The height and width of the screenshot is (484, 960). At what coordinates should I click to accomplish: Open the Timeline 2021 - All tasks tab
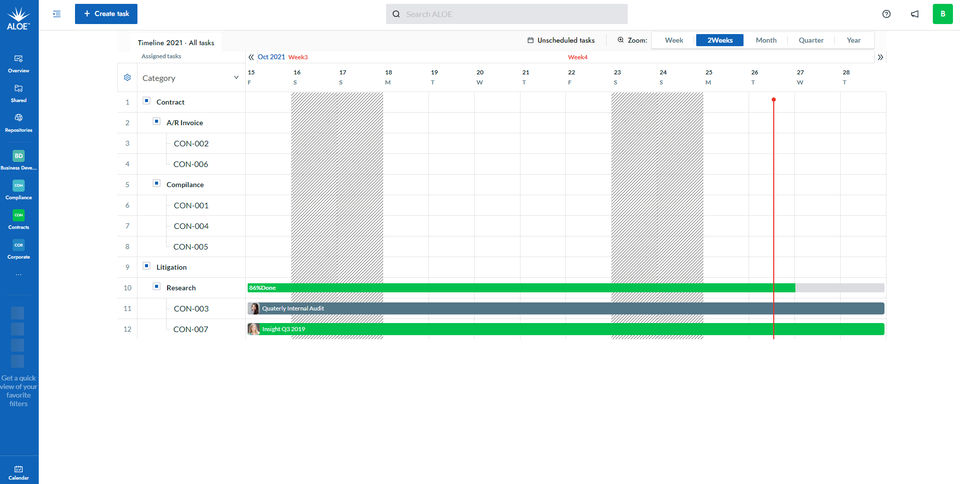(x=176, y=43)
